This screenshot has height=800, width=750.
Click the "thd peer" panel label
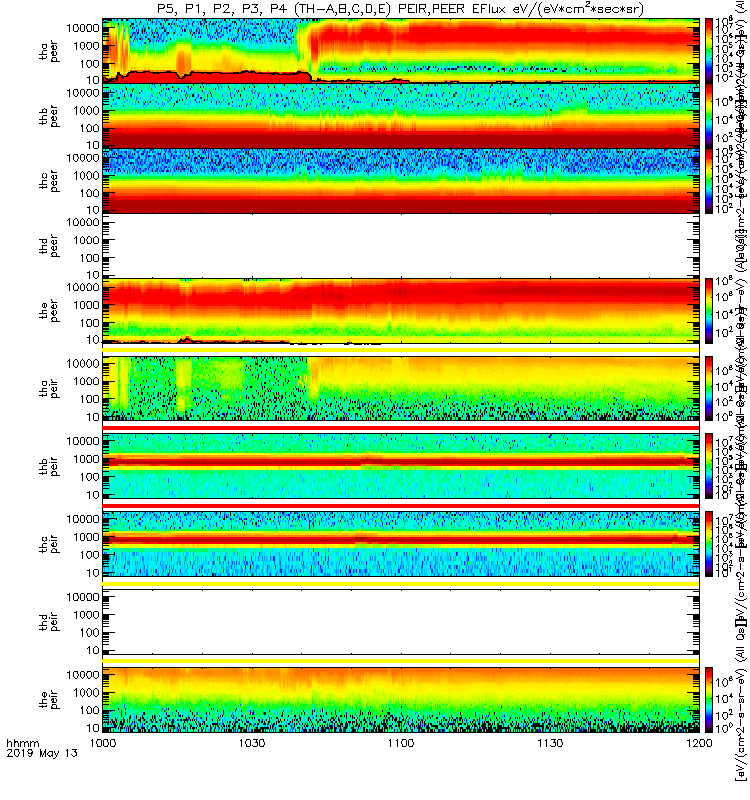tap(49, 246)
